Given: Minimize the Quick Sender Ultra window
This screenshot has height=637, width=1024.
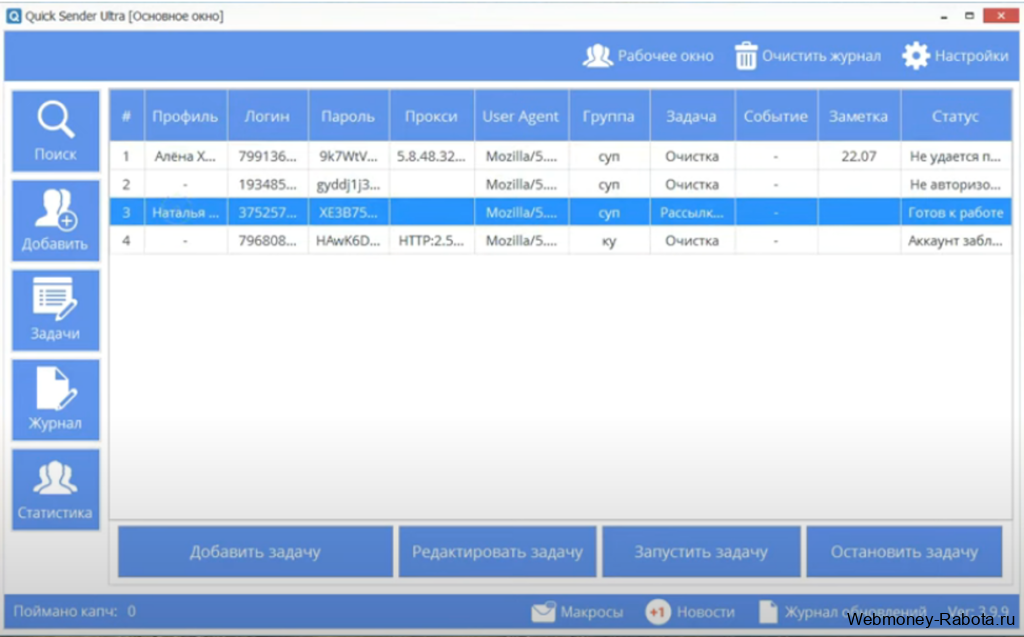Looking at the screenshot, I should click(944, 16).
